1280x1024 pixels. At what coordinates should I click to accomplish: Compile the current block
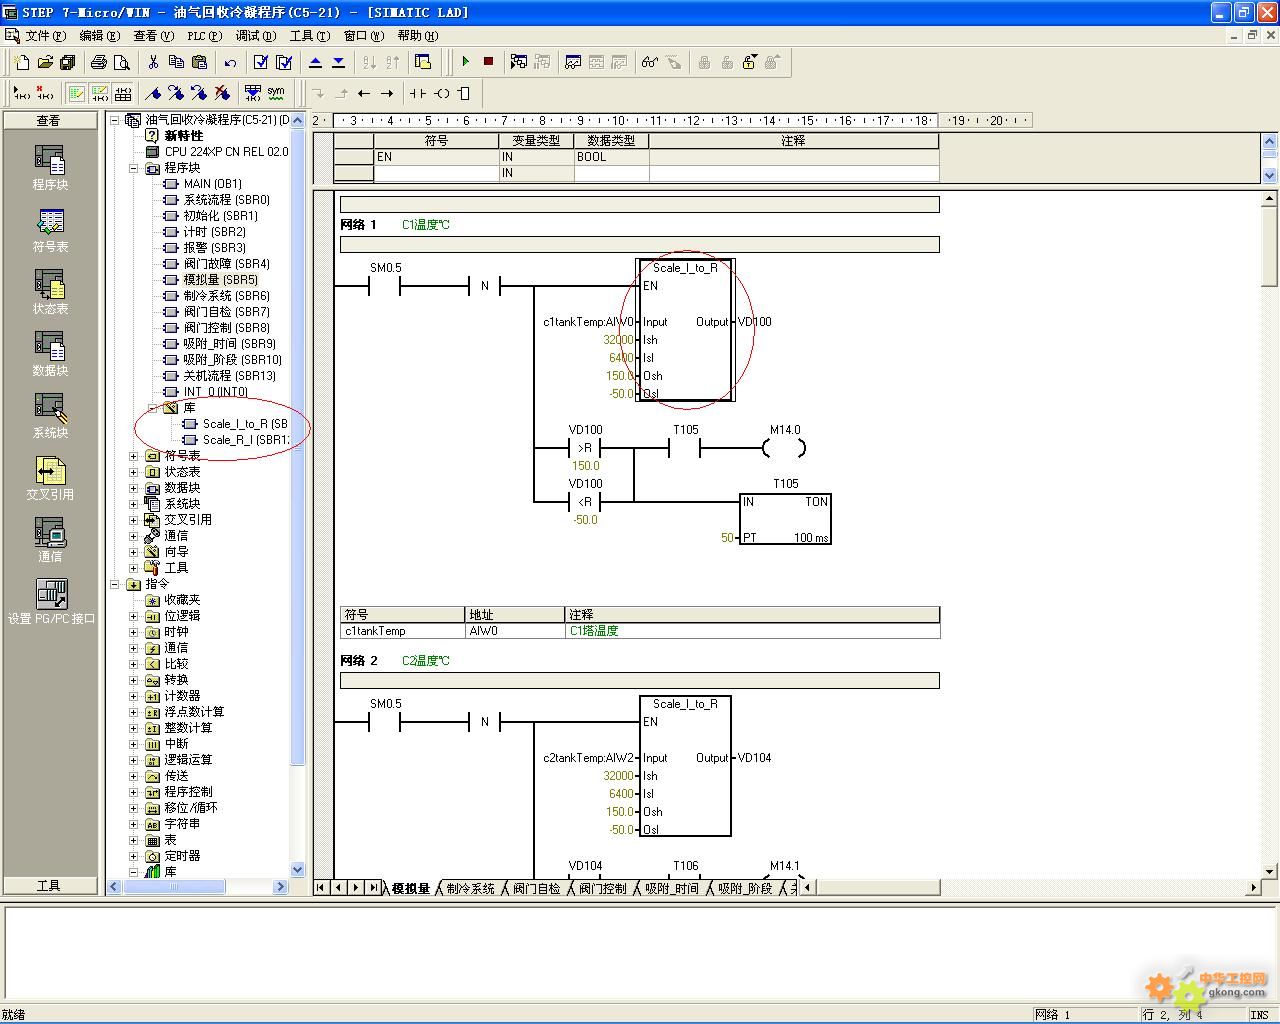261,62
